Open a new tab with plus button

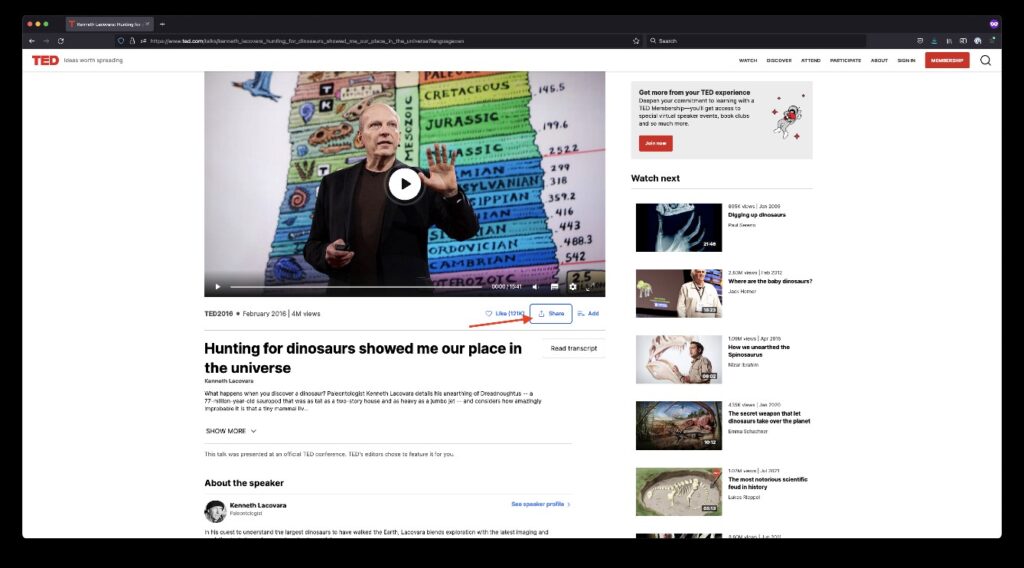[162, 24]
